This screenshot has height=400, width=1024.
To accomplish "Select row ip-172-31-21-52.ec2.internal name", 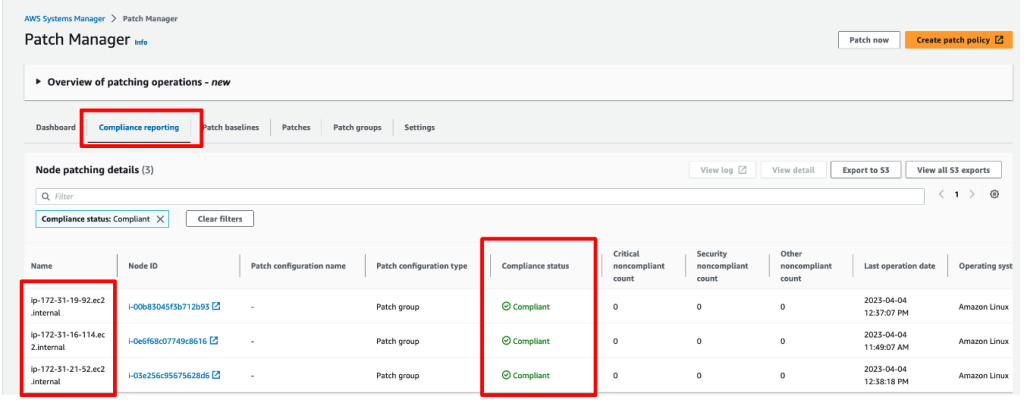I will (x=68, y=375).
